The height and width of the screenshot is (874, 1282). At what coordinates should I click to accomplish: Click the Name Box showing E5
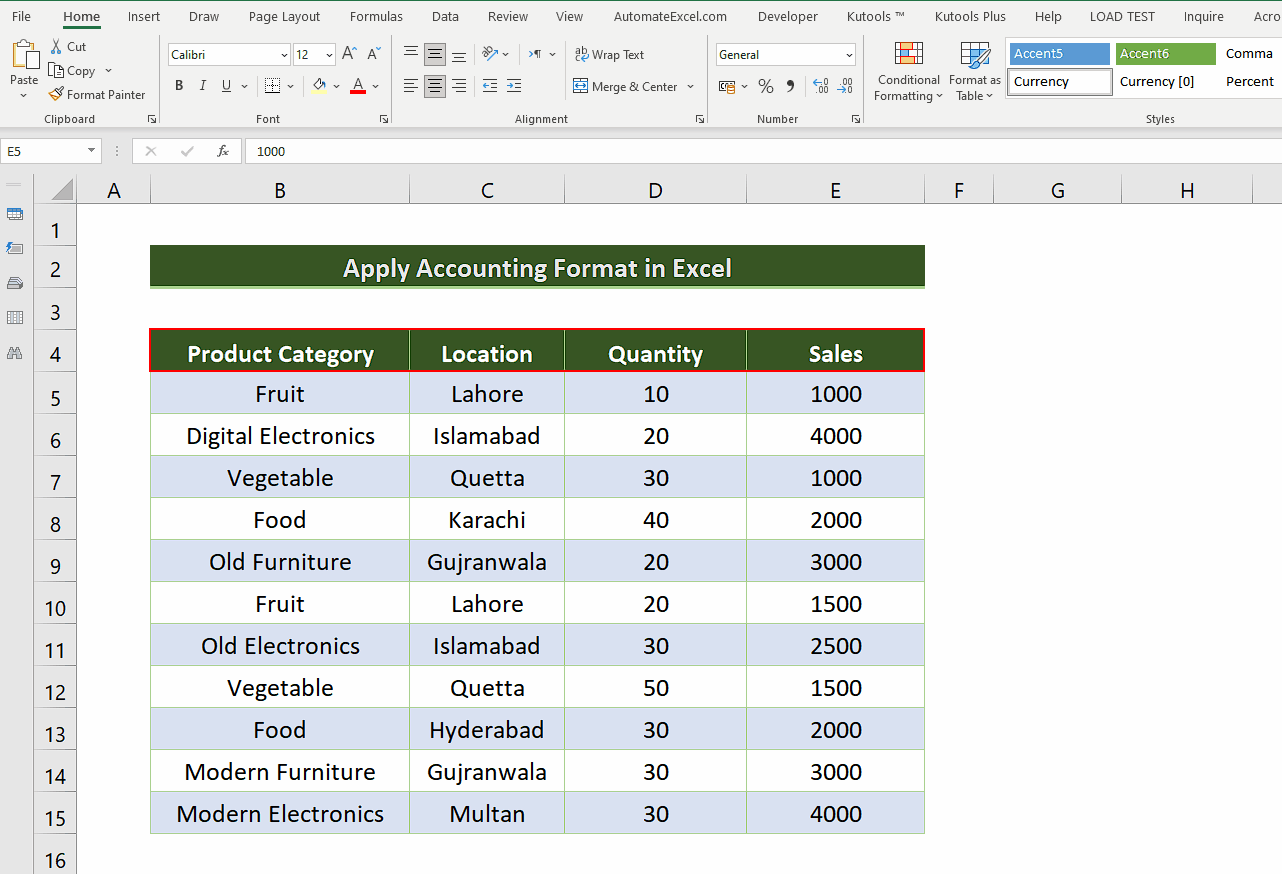[x=45, y=151]
